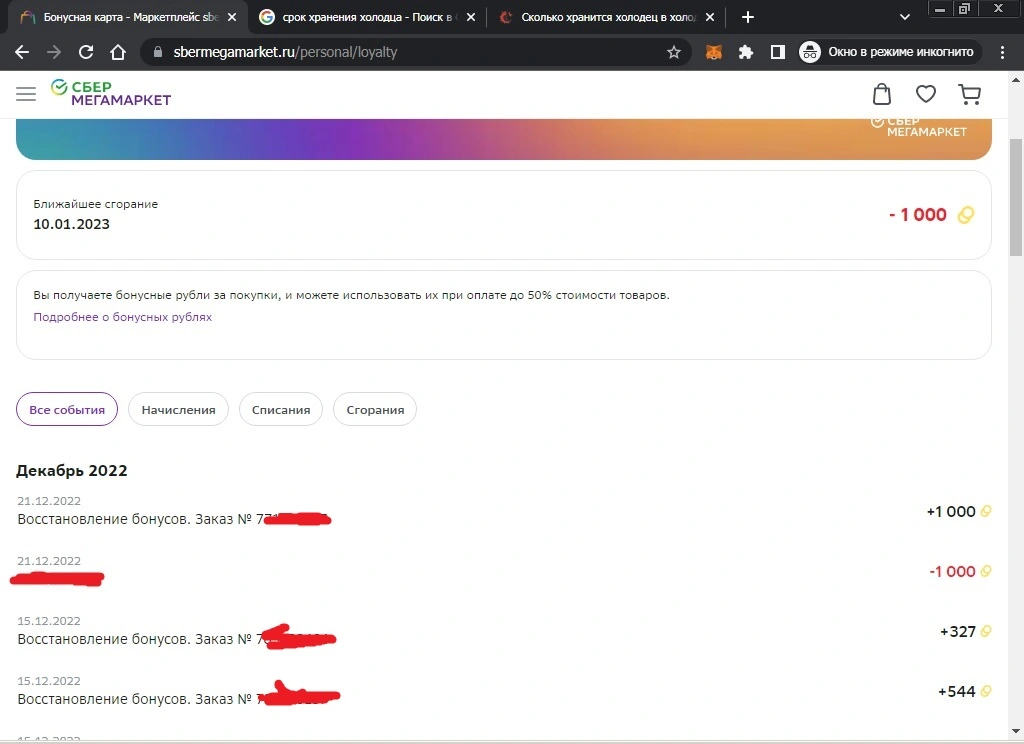Switch to Сколько хранится холодец tab
This screenshot has width=1024, height=744.
click(x=606, y=18)
